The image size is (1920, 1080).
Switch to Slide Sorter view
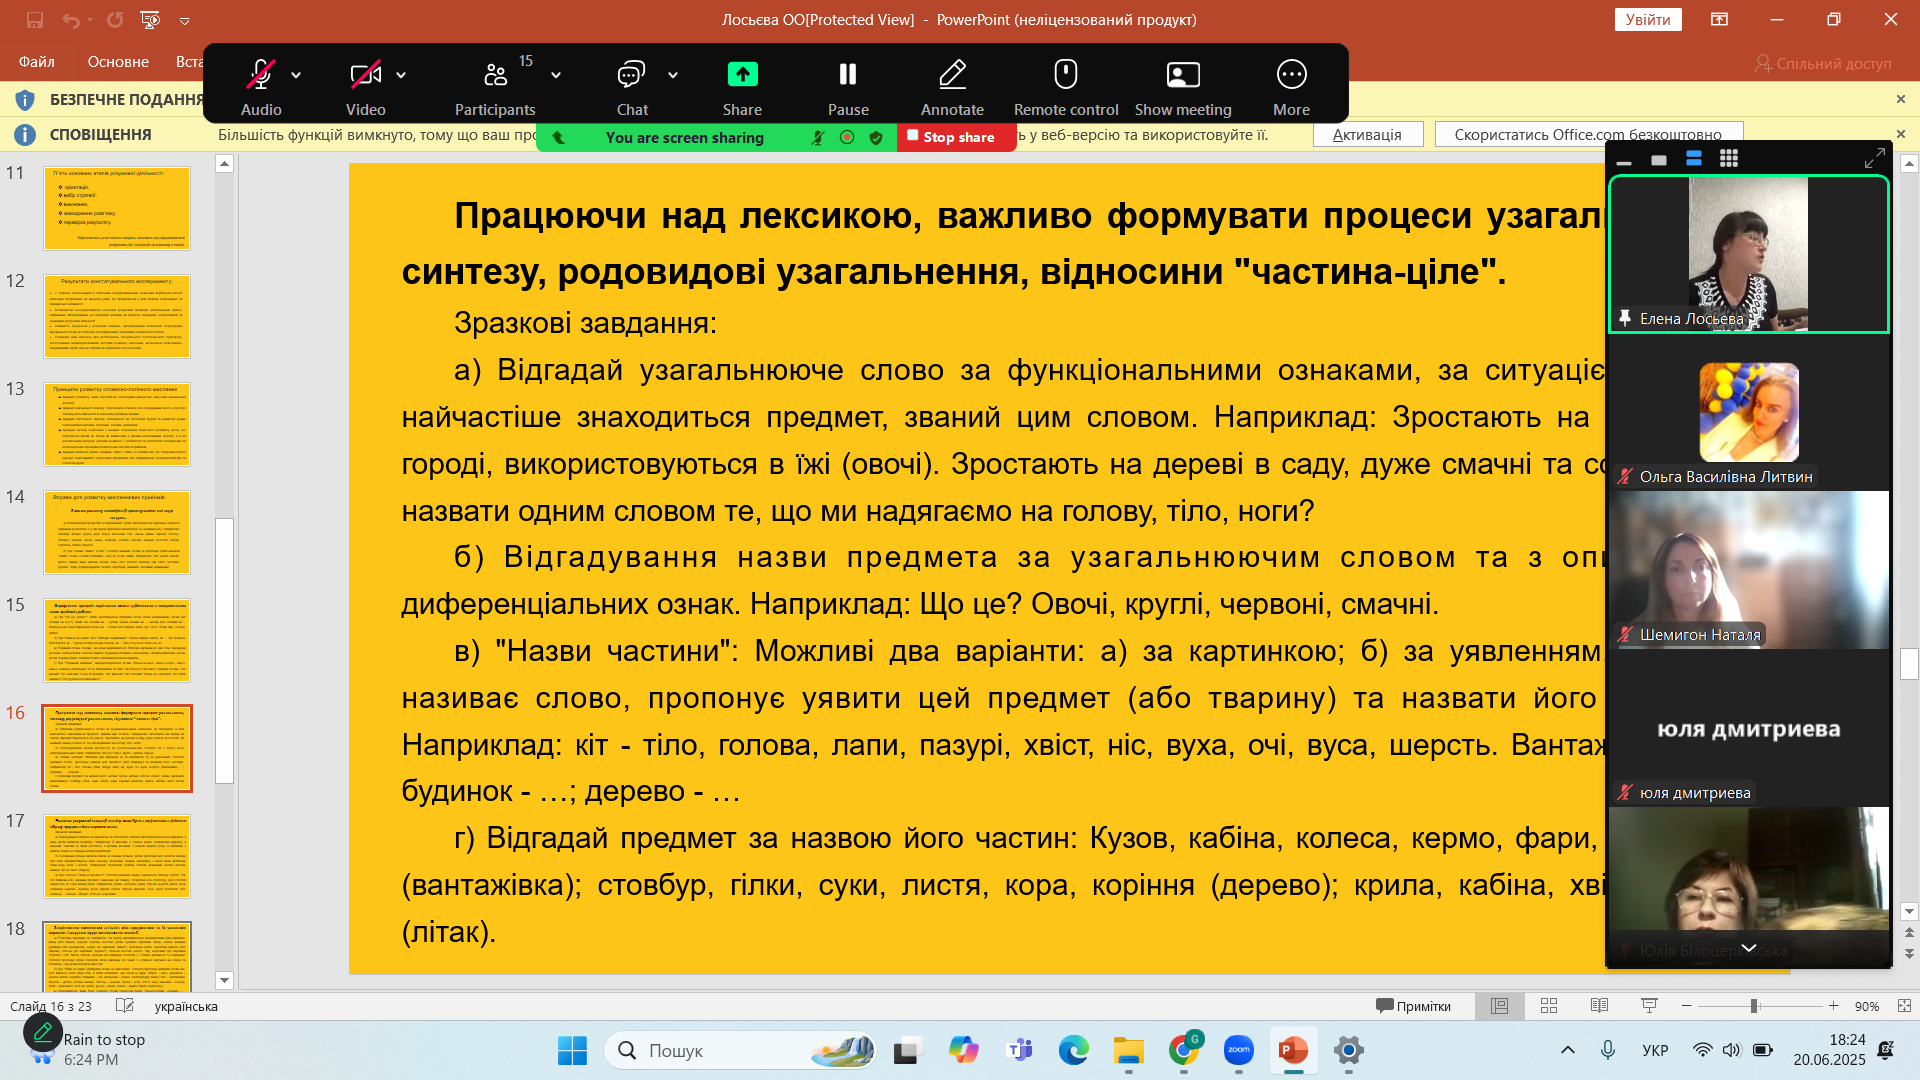[x=1549, y=1006]
